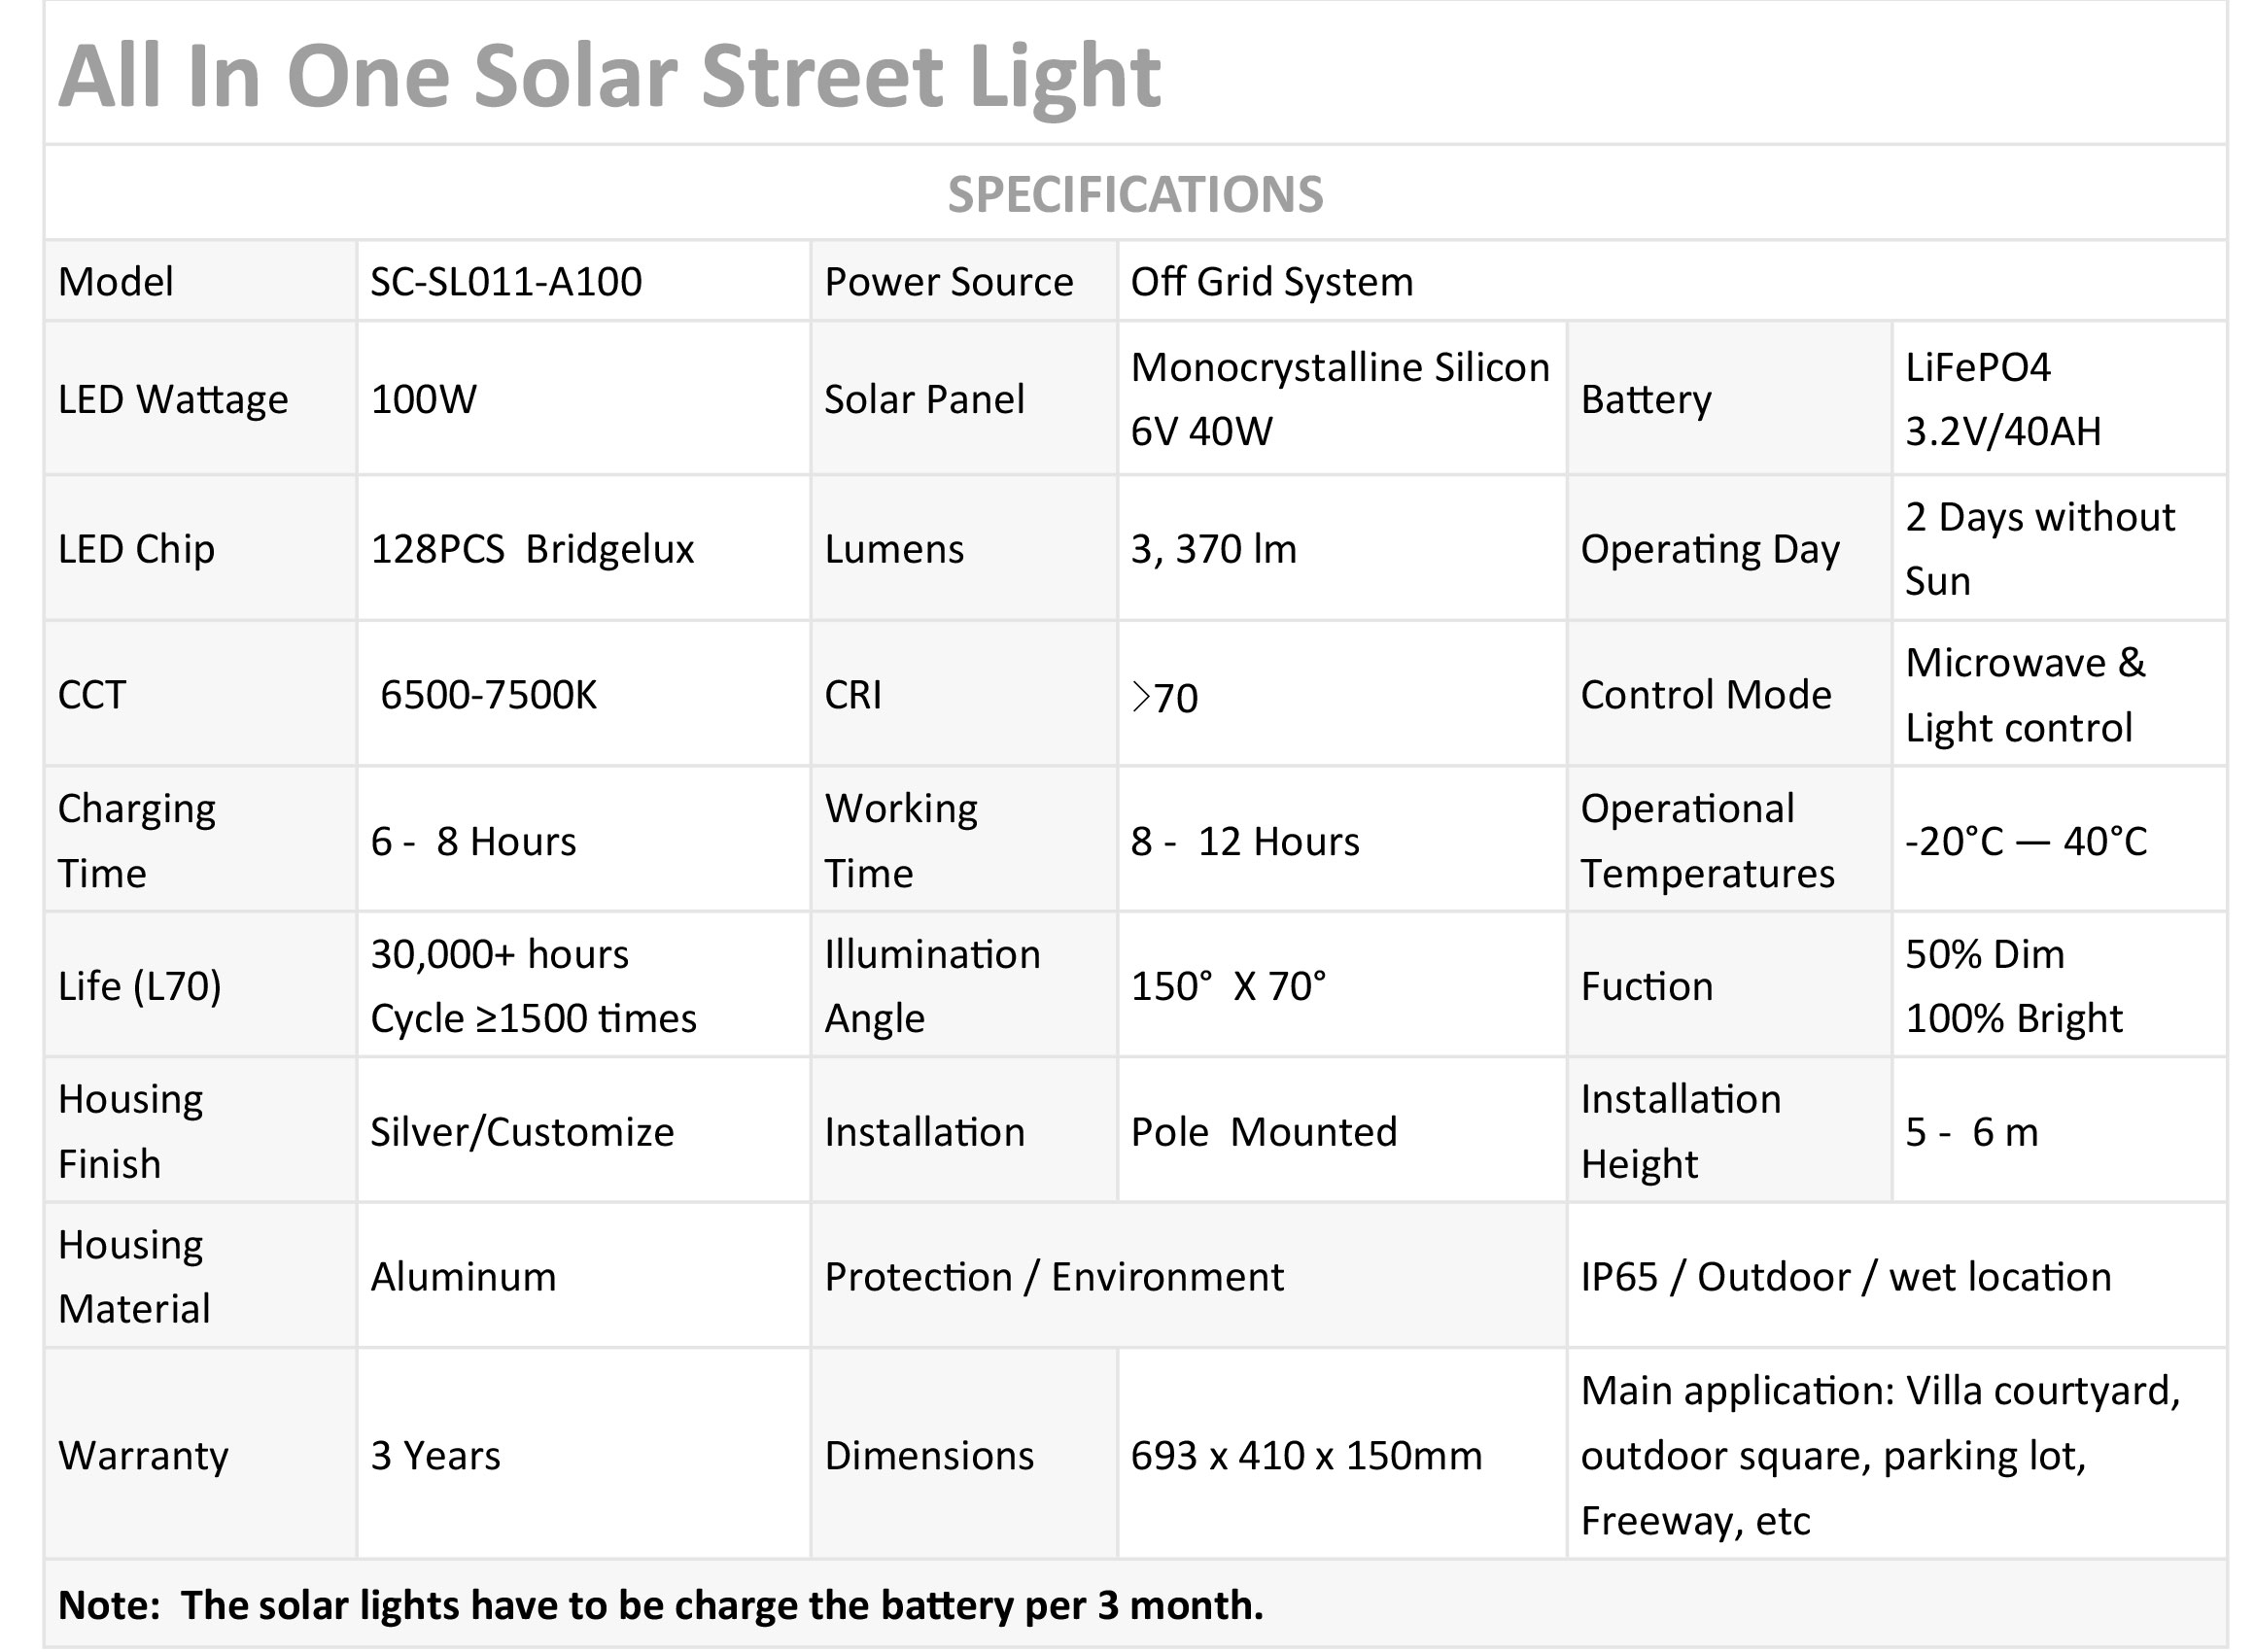Click the 6500-7500K CCT value

(x=488, y=695)
